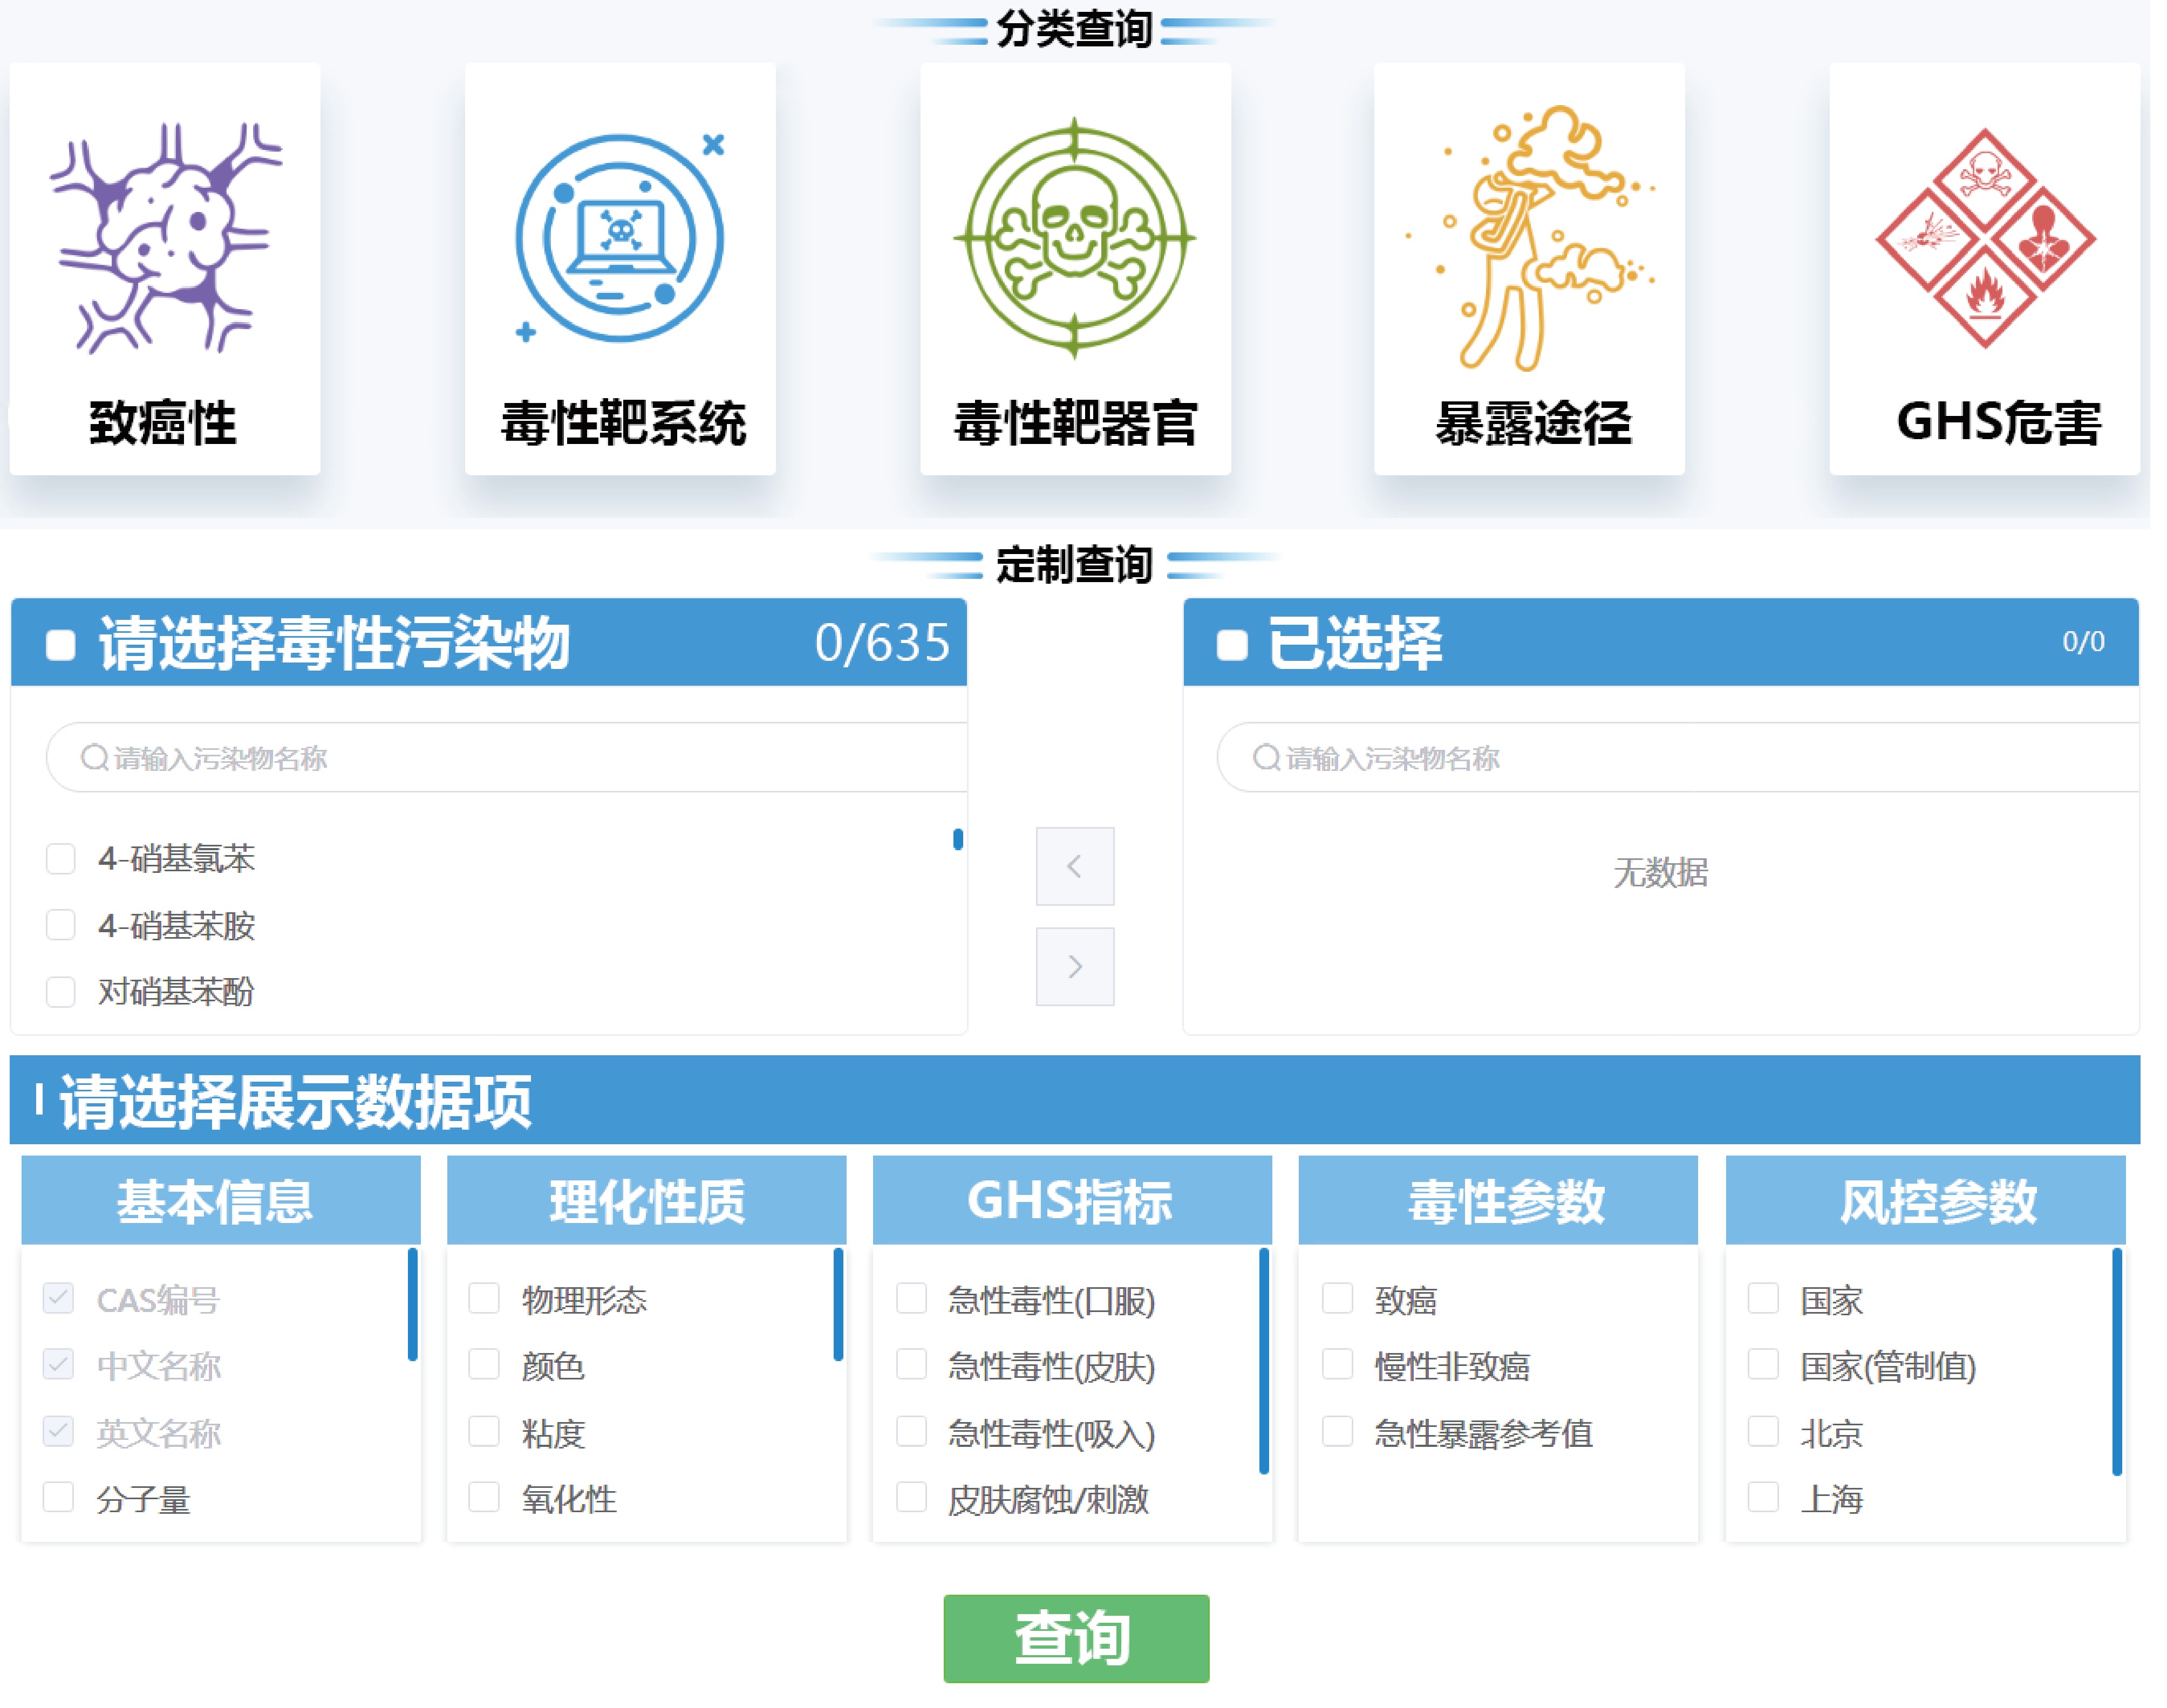Check the 上海 risk-control option
This screenshot has width=2167, height=1708.
(1763, 1497)
